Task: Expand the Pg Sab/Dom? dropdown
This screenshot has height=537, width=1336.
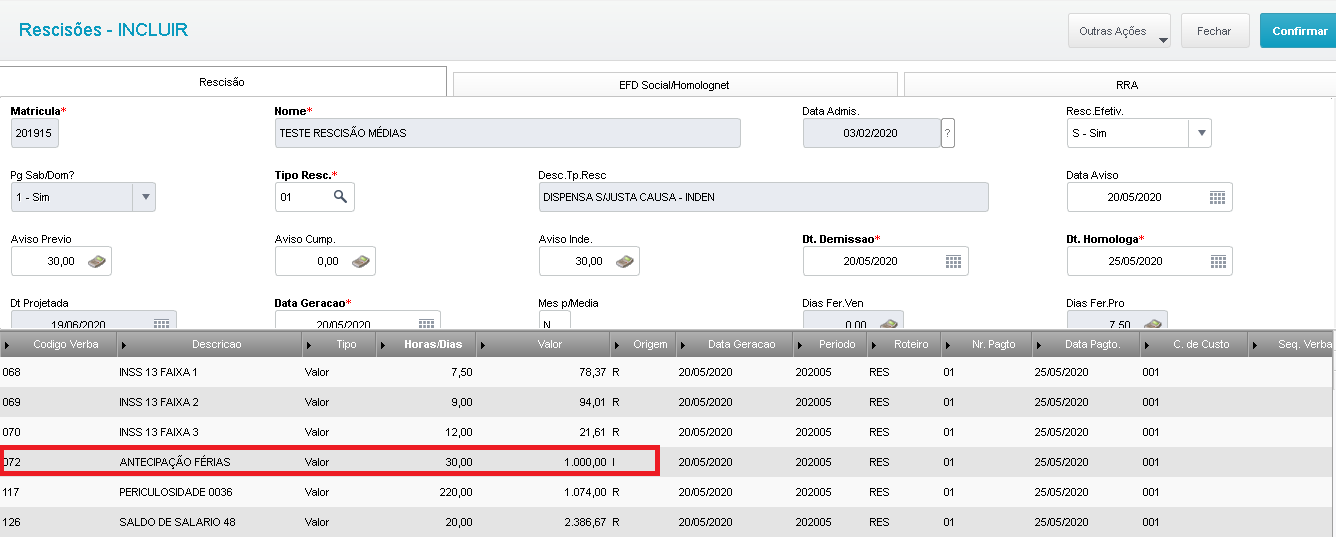Action: [x=144, y=197]
